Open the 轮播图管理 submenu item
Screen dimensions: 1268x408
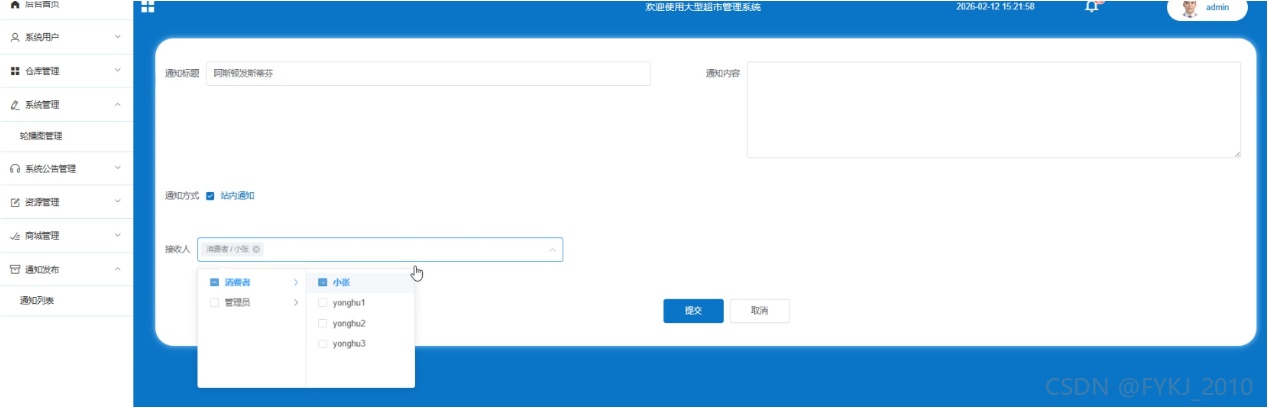point(66,136)
